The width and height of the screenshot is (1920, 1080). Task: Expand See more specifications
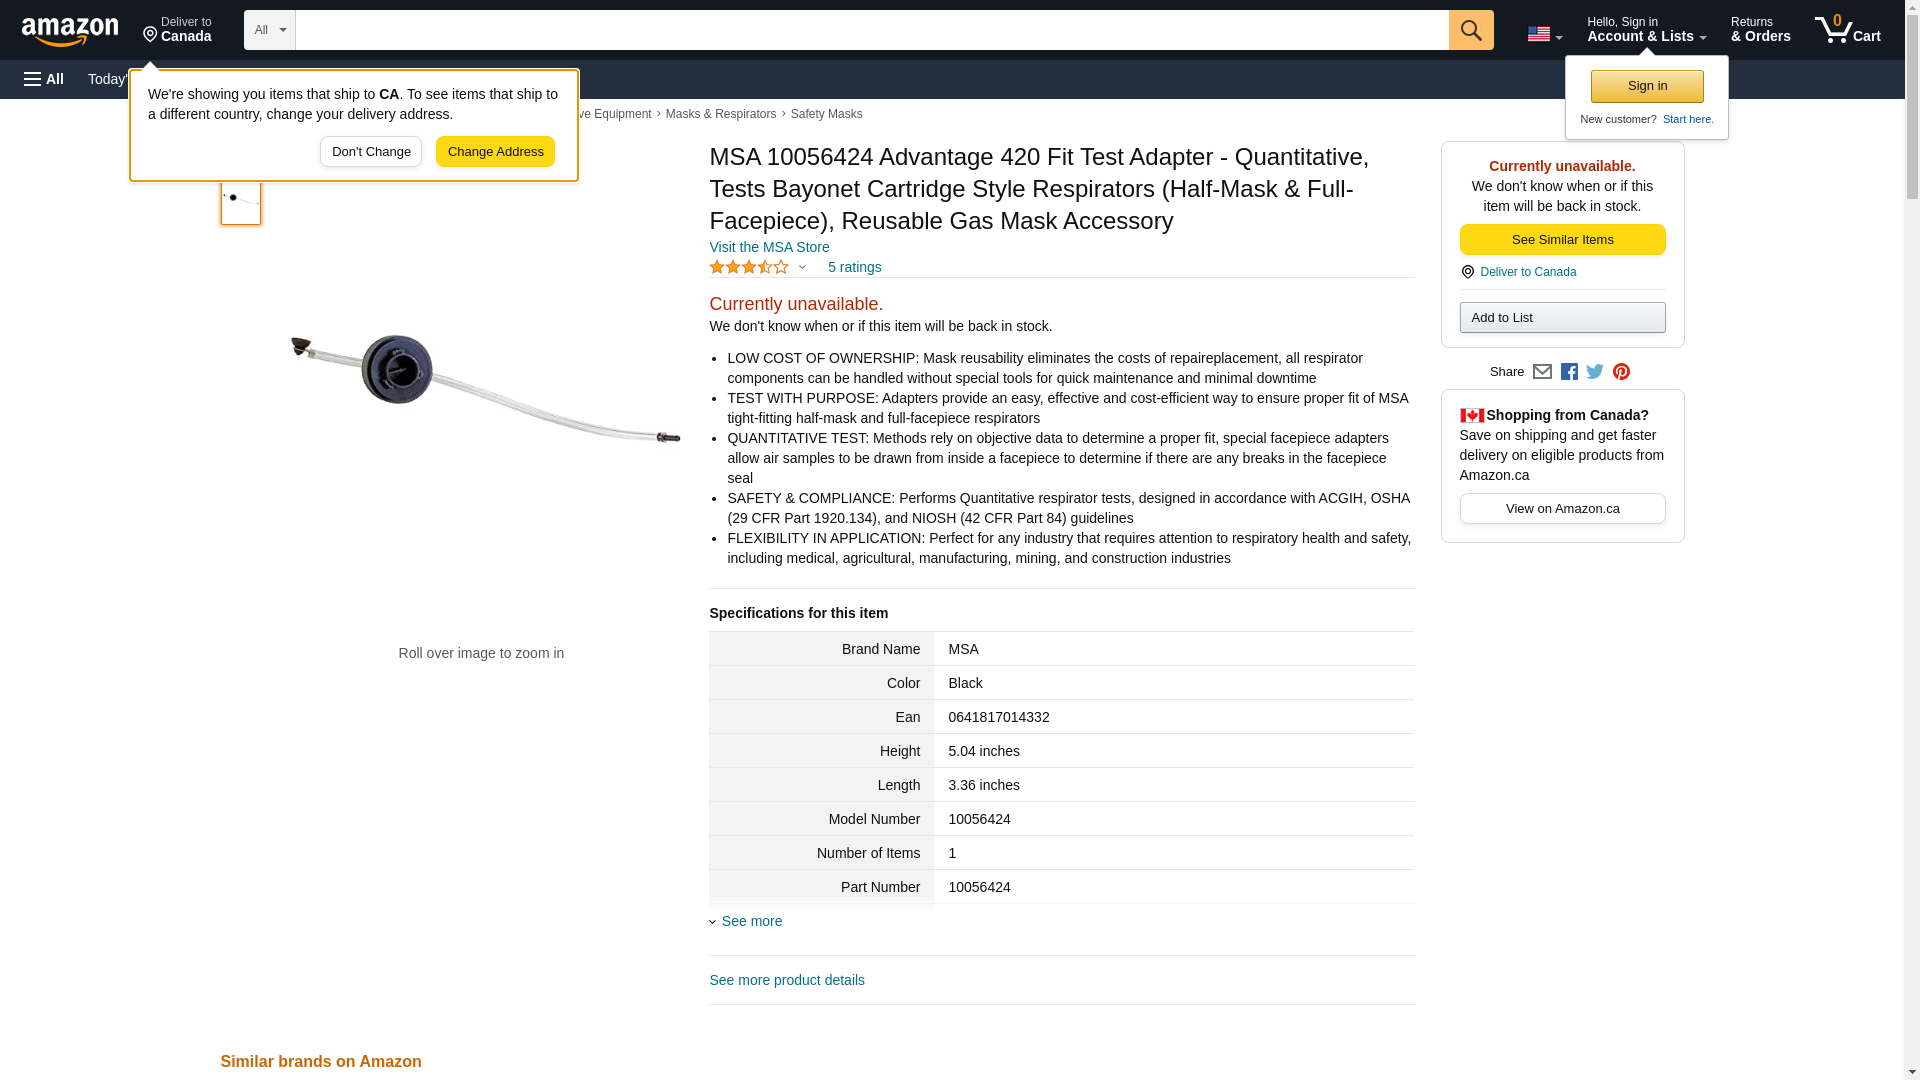coord(751,921)
